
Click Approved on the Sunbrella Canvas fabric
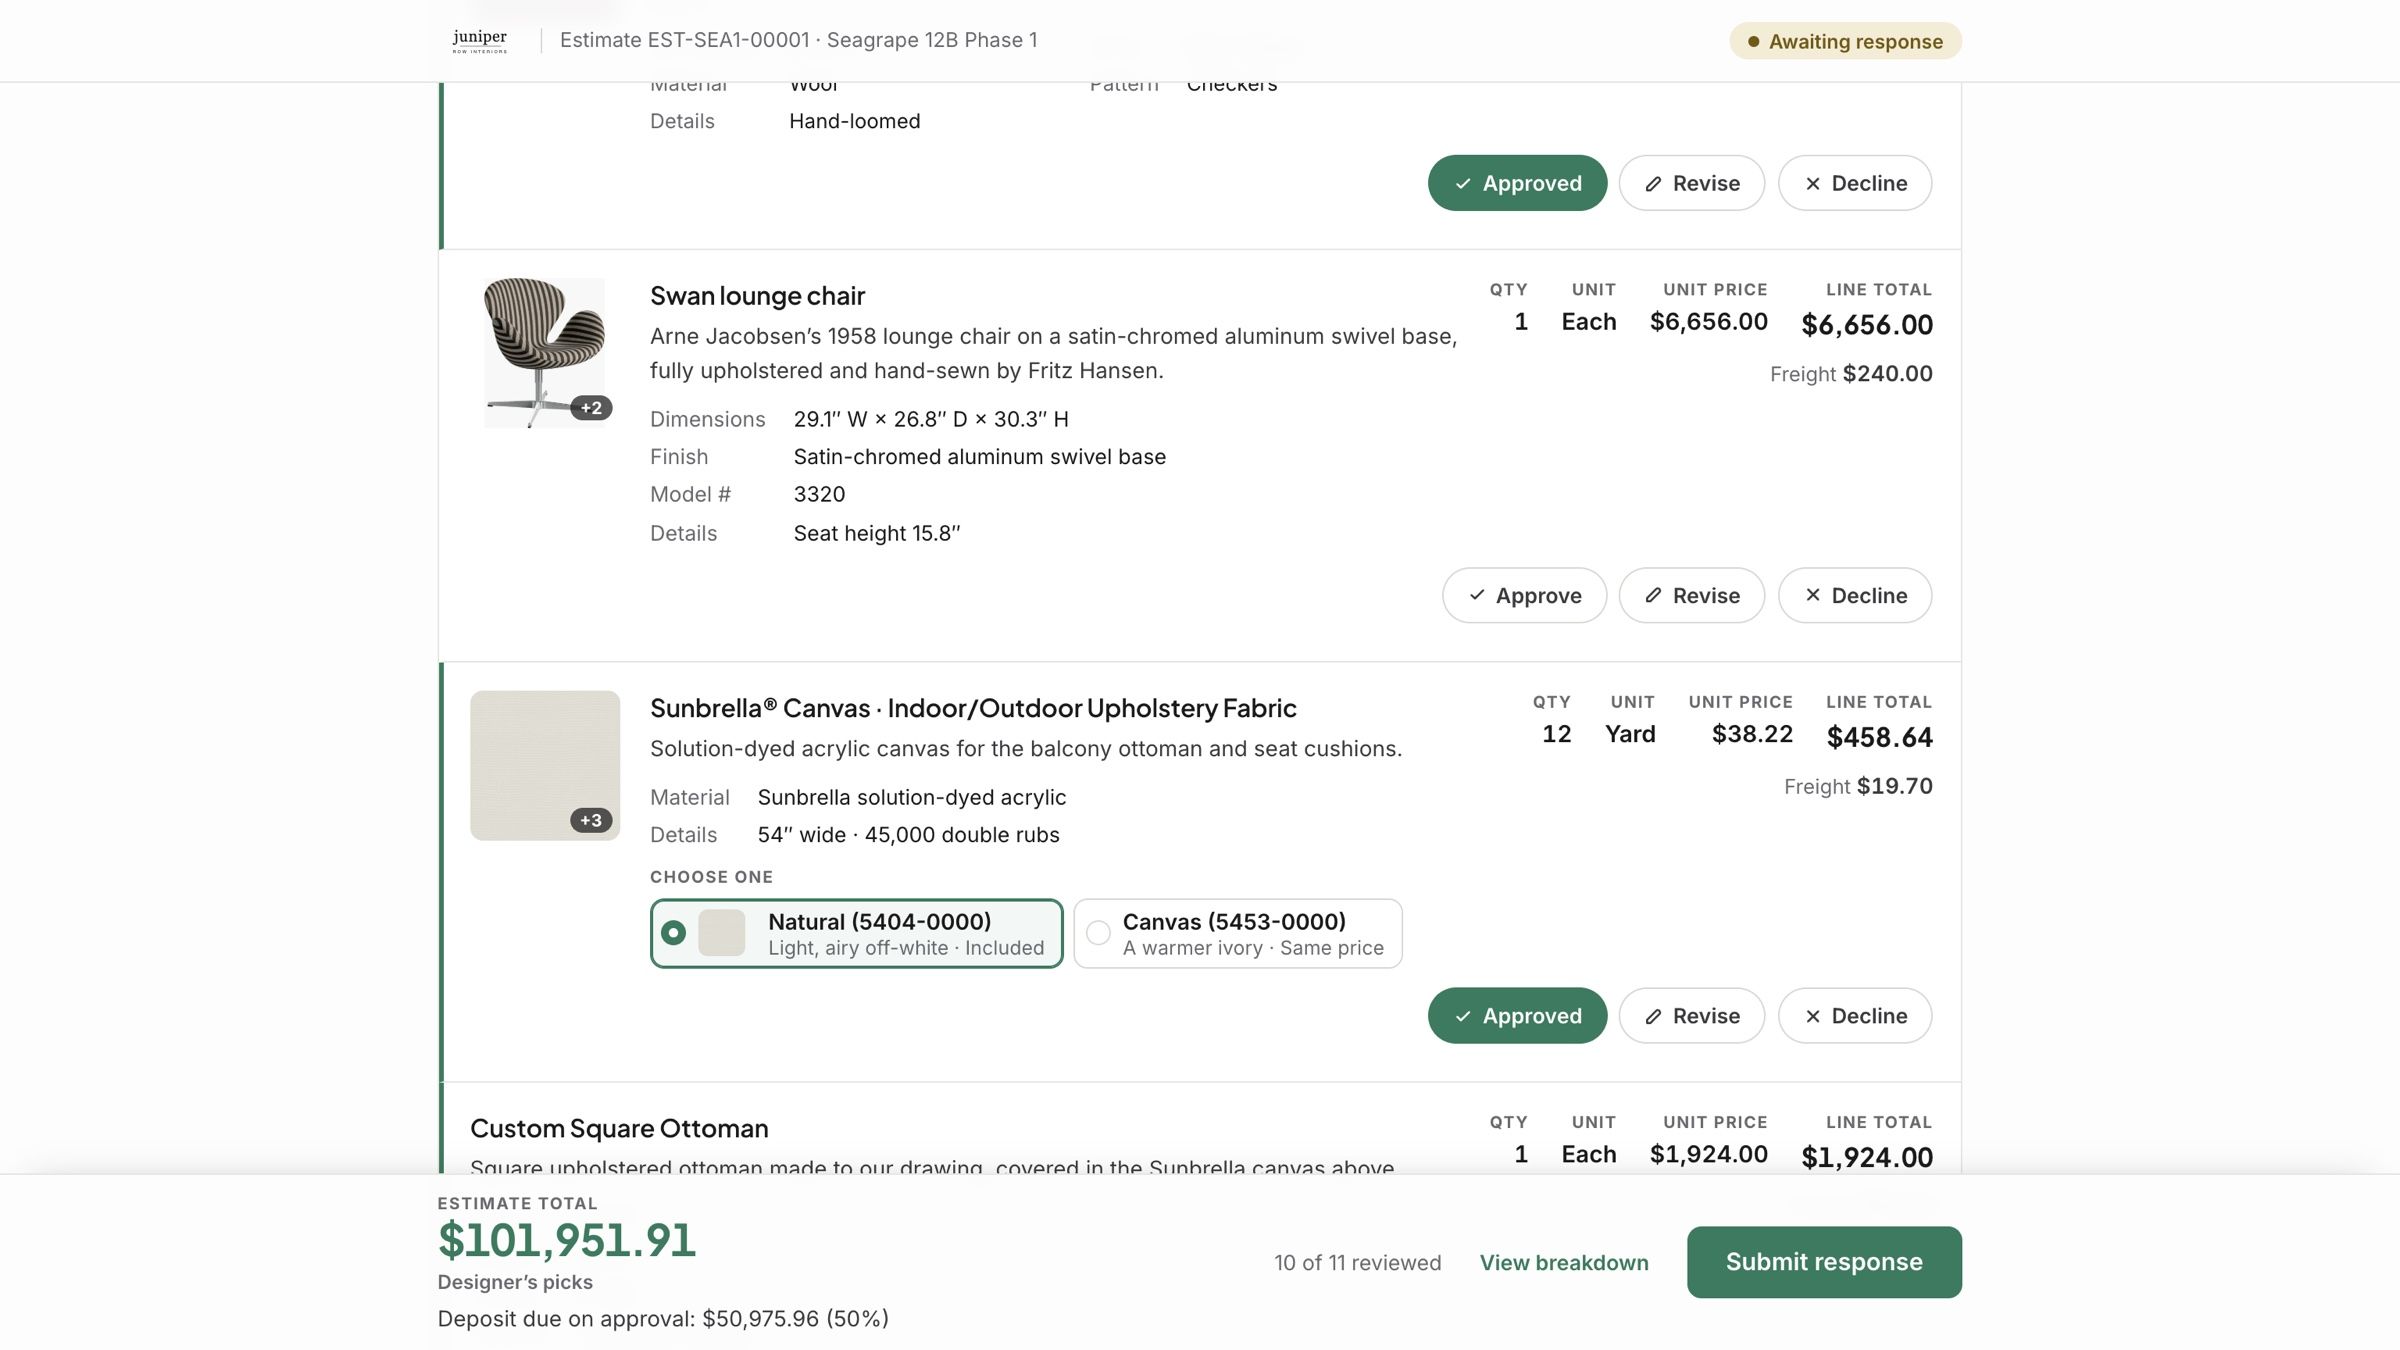point(1517,1016)
